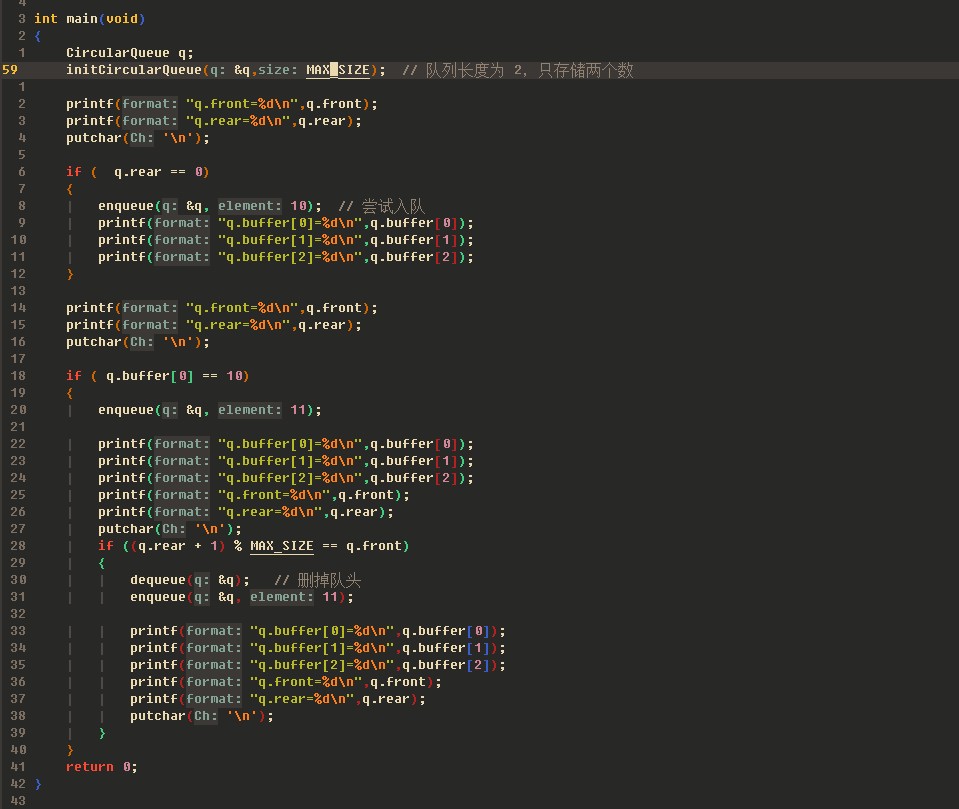Viewport: 959px width, 809px height.
Task: Click the putchar call on line 16
Action: pyautogui.click(x=138, y=342)
